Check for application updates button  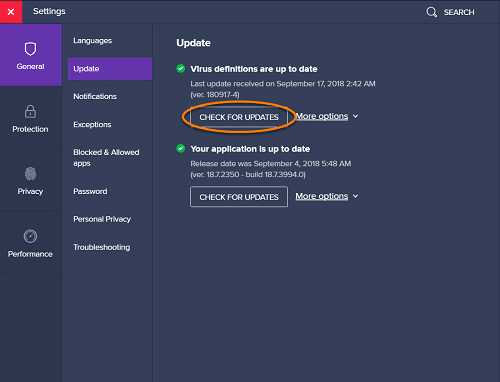tap(239, 197)
